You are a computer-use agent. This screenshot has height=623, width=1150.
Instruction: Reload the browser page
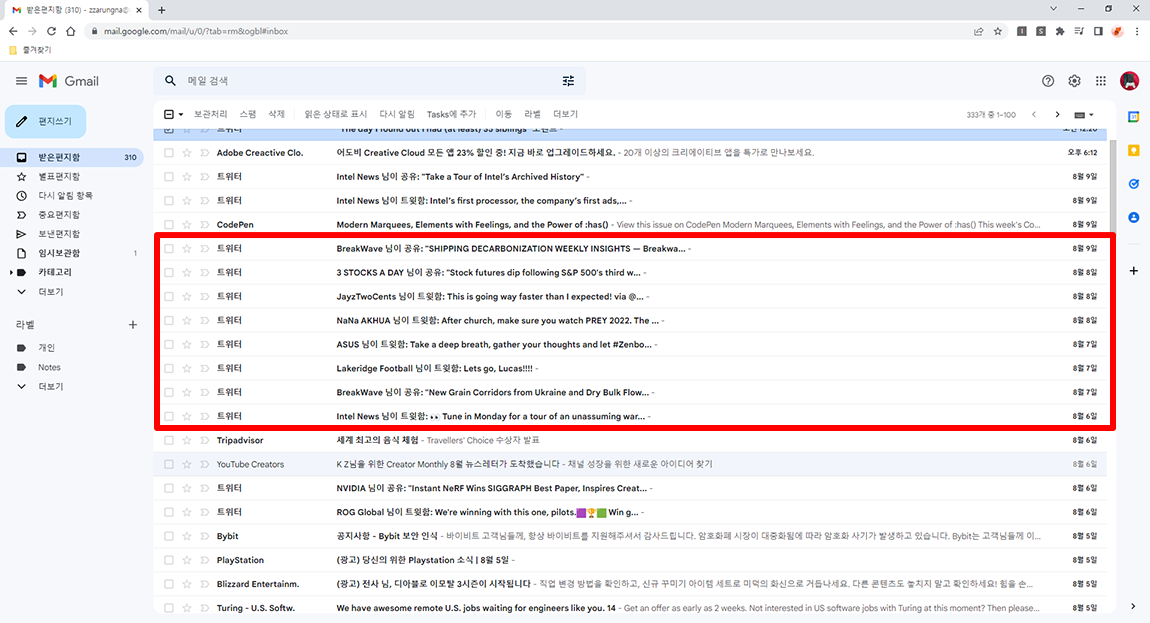[51, 31]
